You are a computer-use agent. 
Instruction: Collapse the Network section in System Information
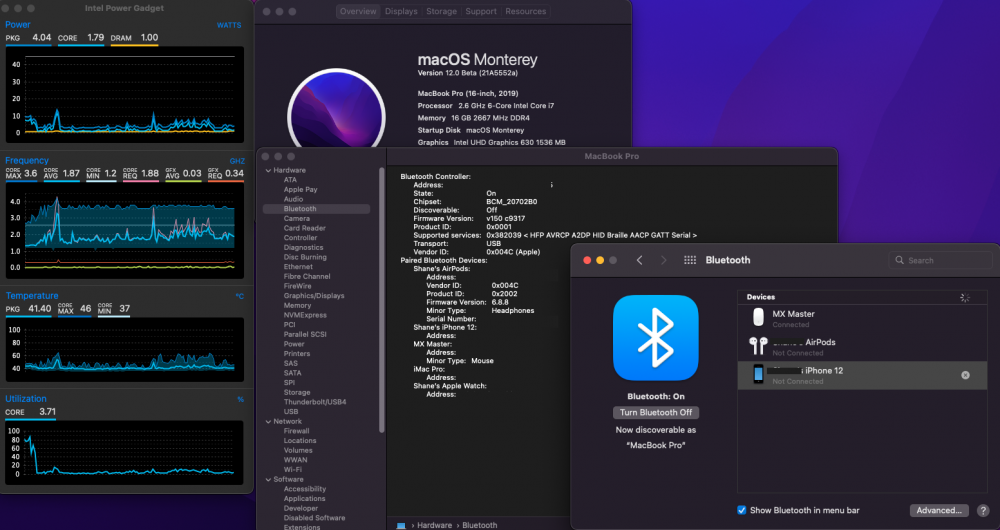tap(268, 422)
